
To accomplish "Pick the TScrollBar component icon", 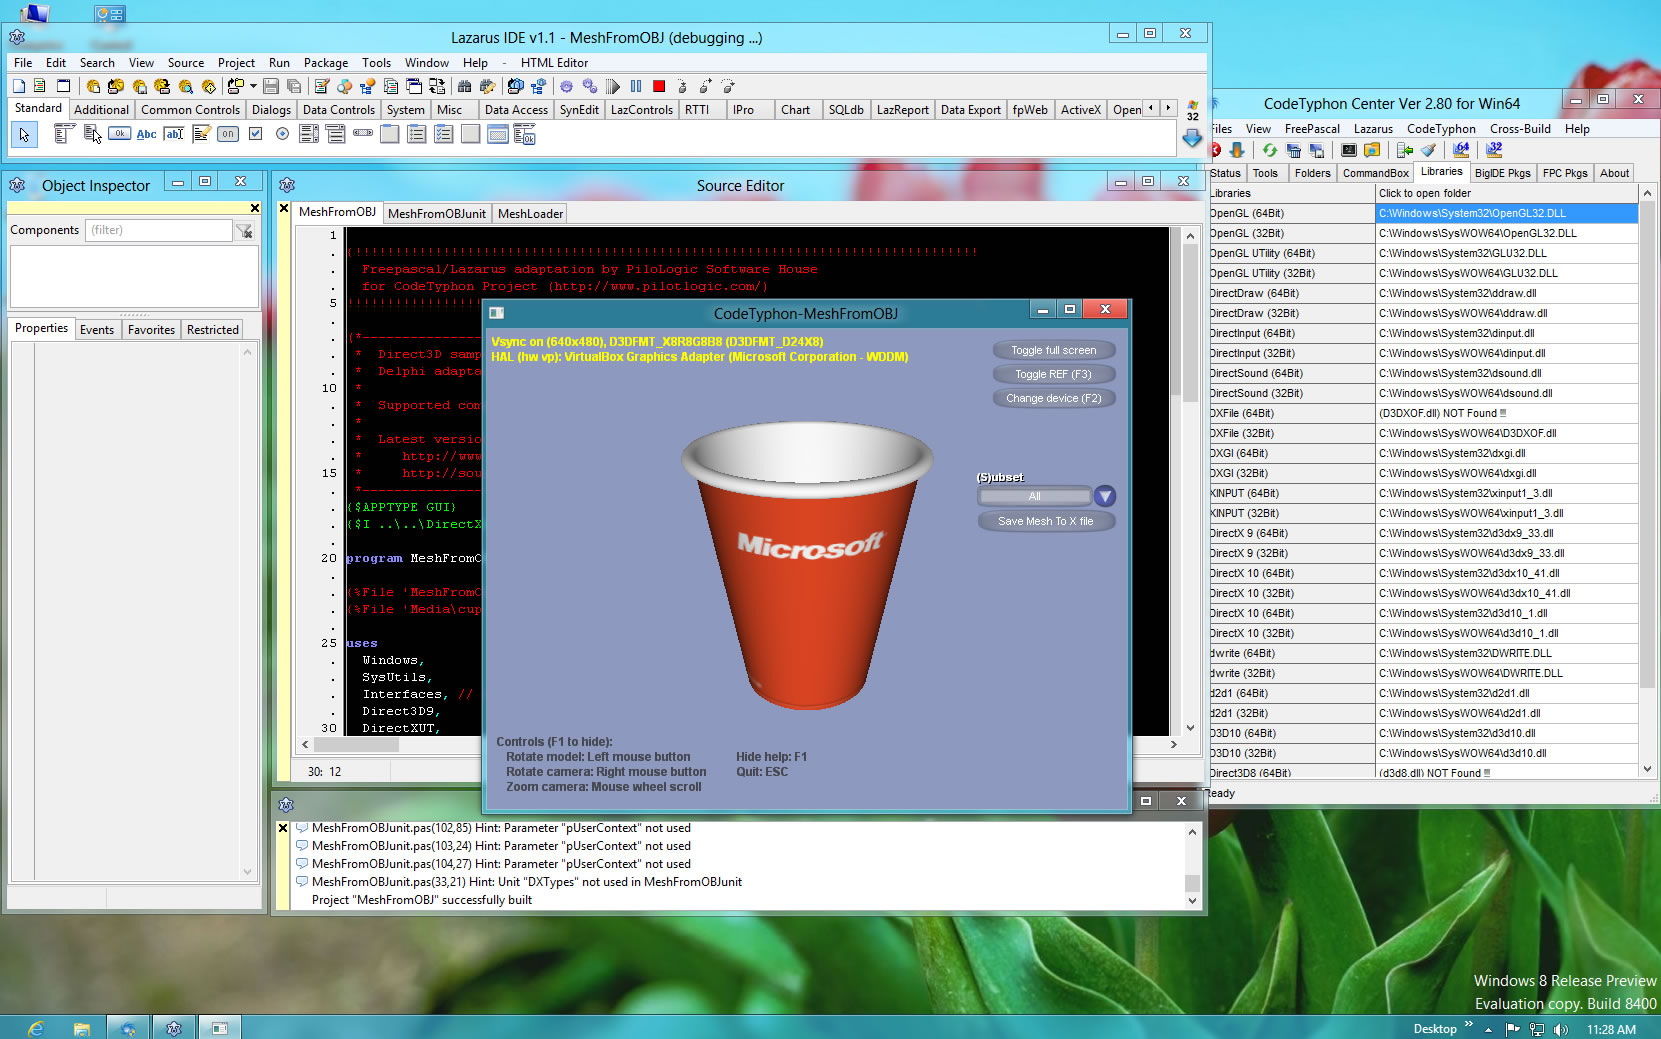I will point(363,133).
